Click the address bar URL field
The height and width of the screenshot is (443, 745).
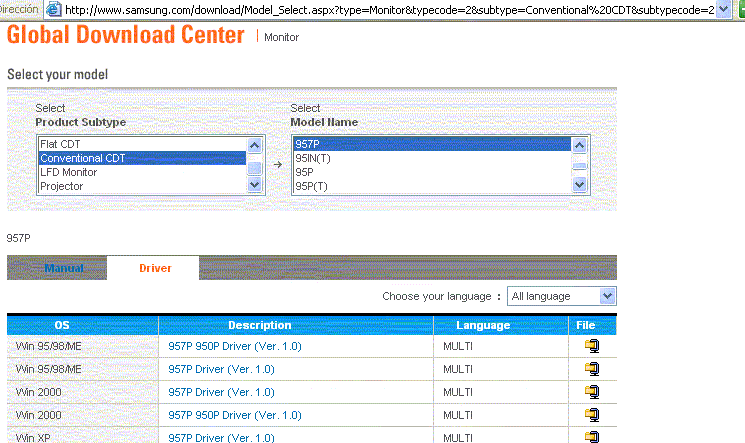(x=390, y=10)
